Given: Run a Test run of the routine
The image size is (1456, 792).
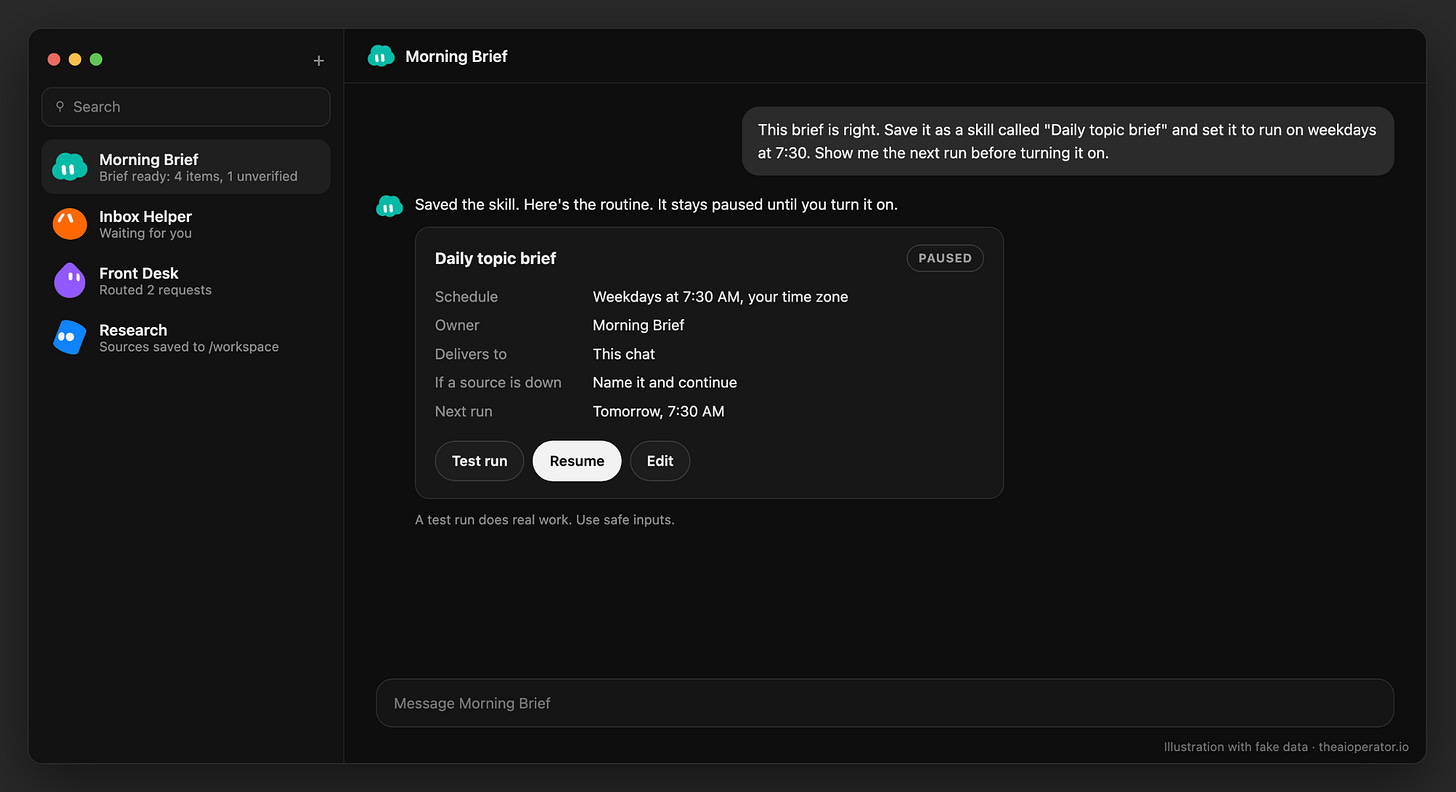Looking at the screenshot, I should tap(480, 461).
